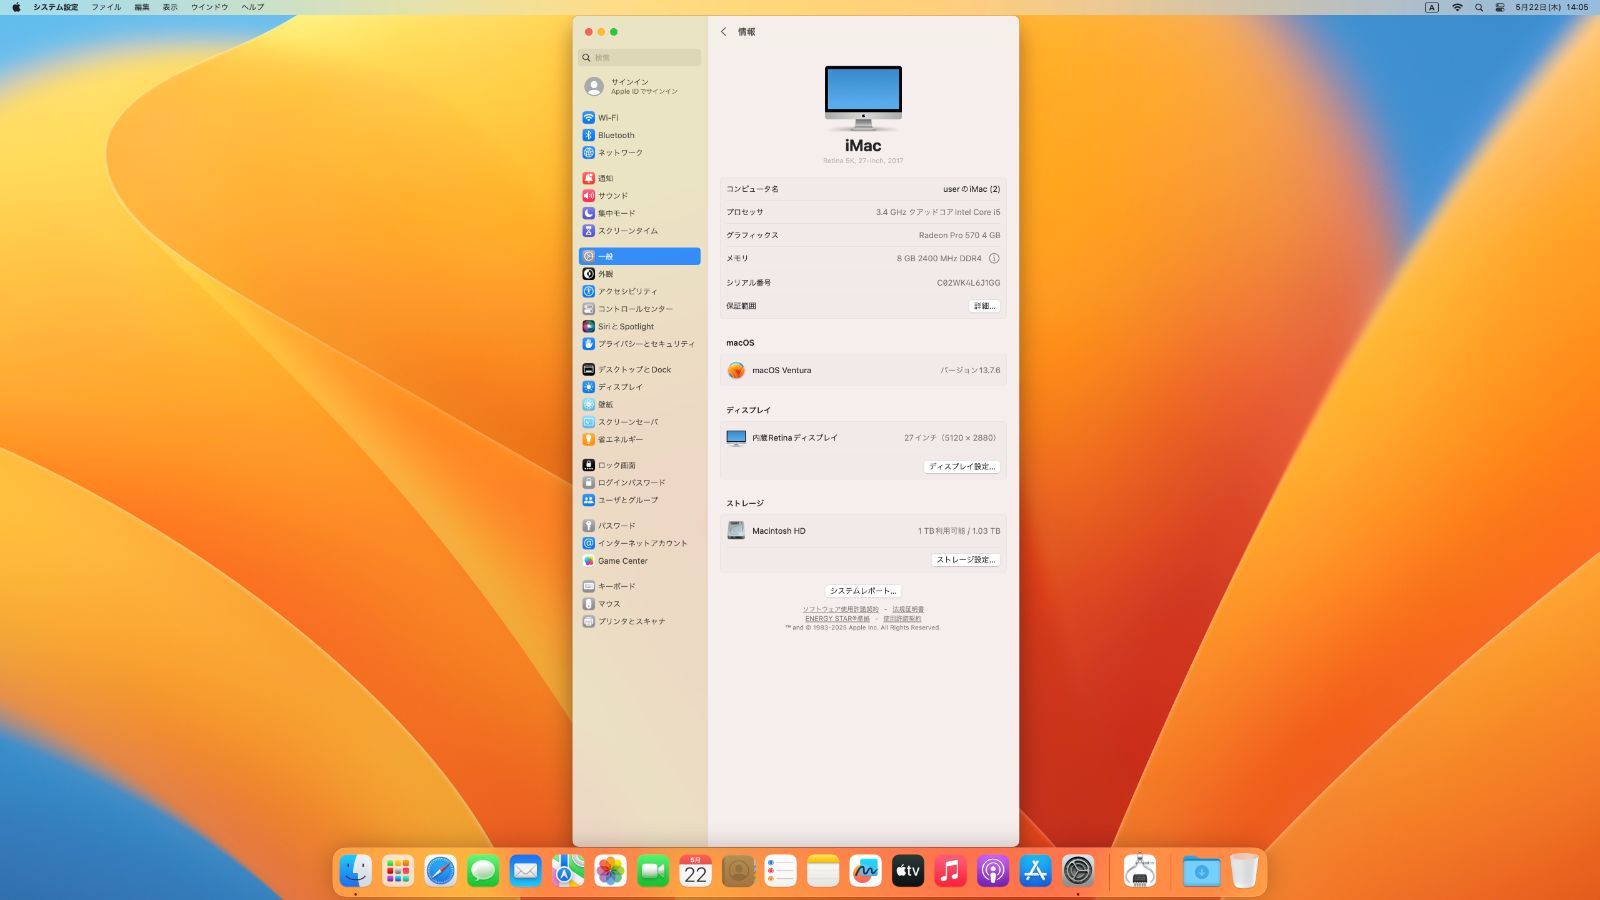Open Spotlight search in menu bar
Screen dimensions: 1600x900
[1479, 7]
